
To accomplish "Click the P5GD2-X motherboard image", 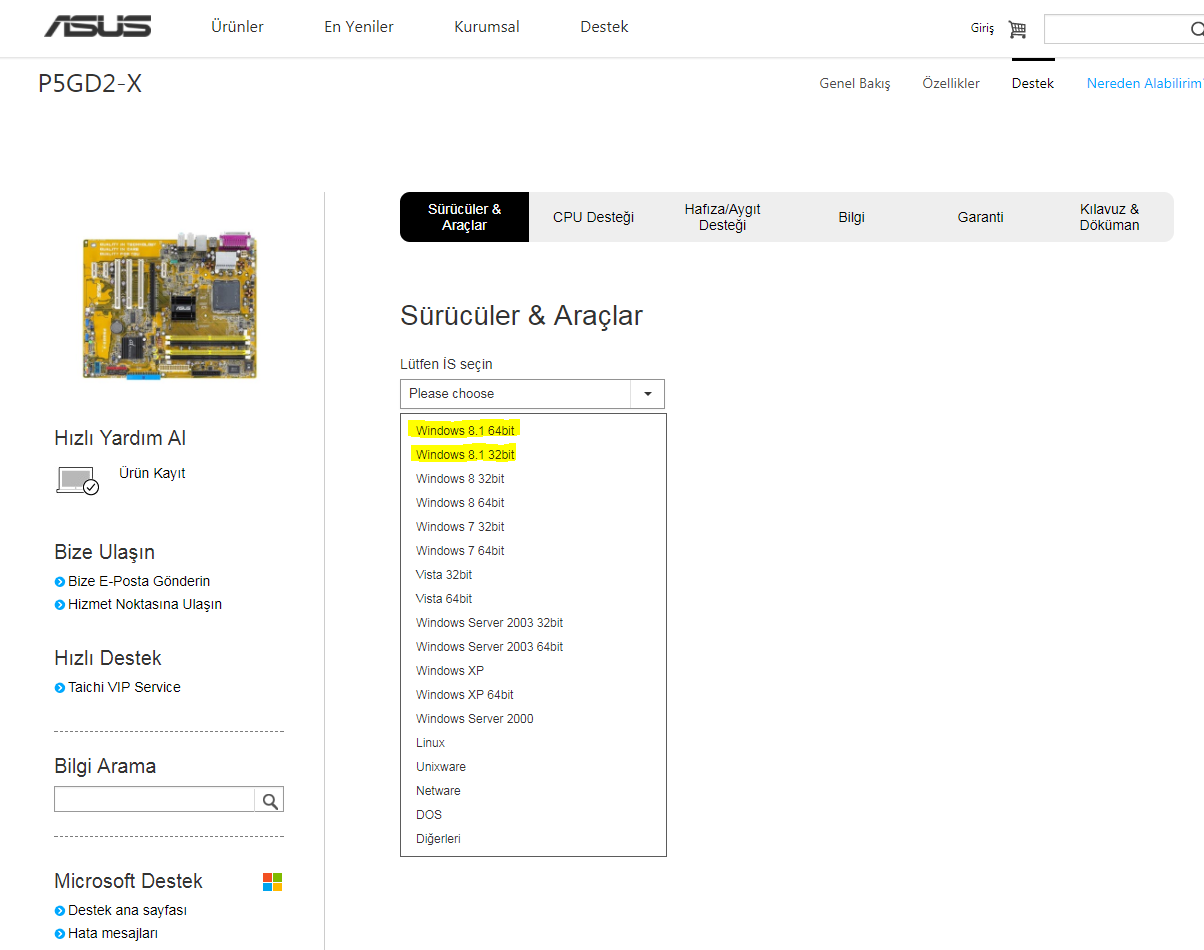I will click(169, 306).
